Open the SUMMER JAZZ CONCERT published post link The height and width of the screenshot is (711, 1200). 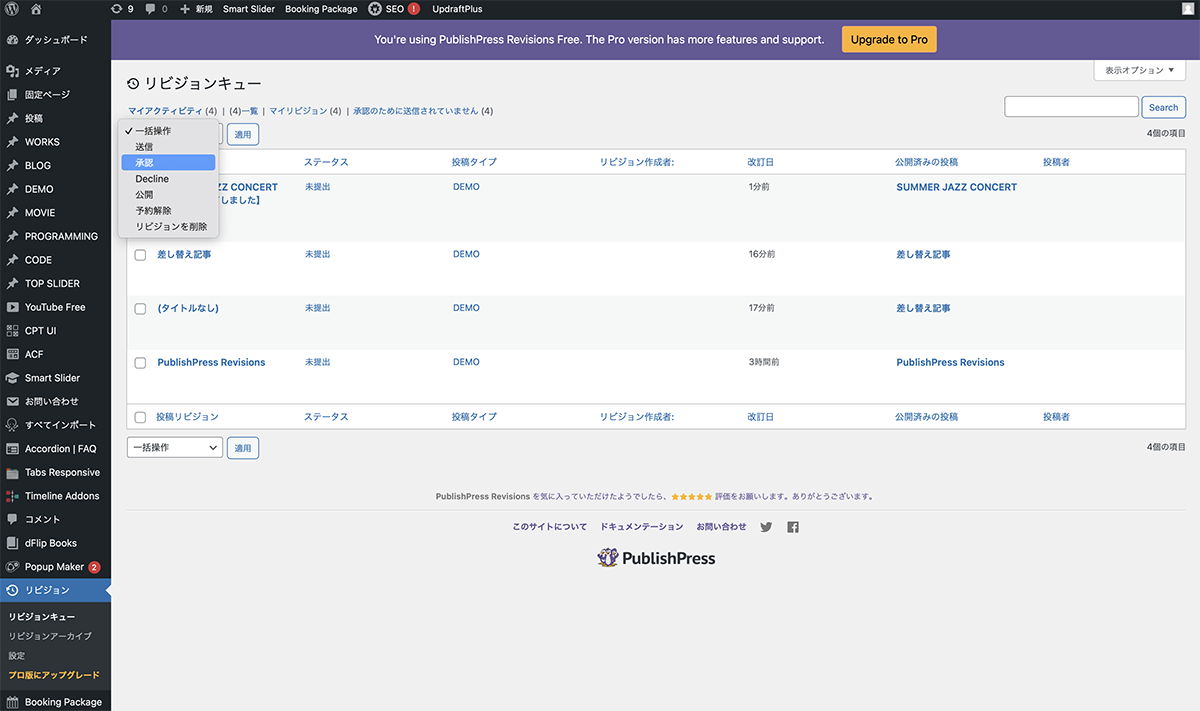(956, 188)
